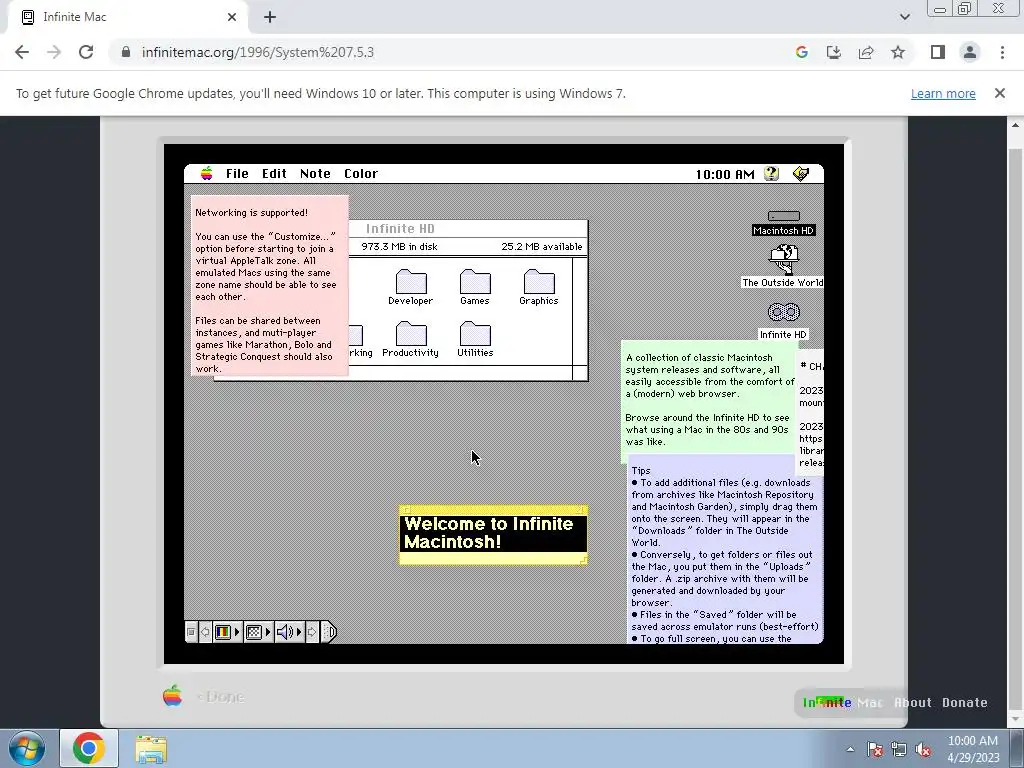
Task: Open the Chrome profile avatar
Action: click(x=970, y=52)
